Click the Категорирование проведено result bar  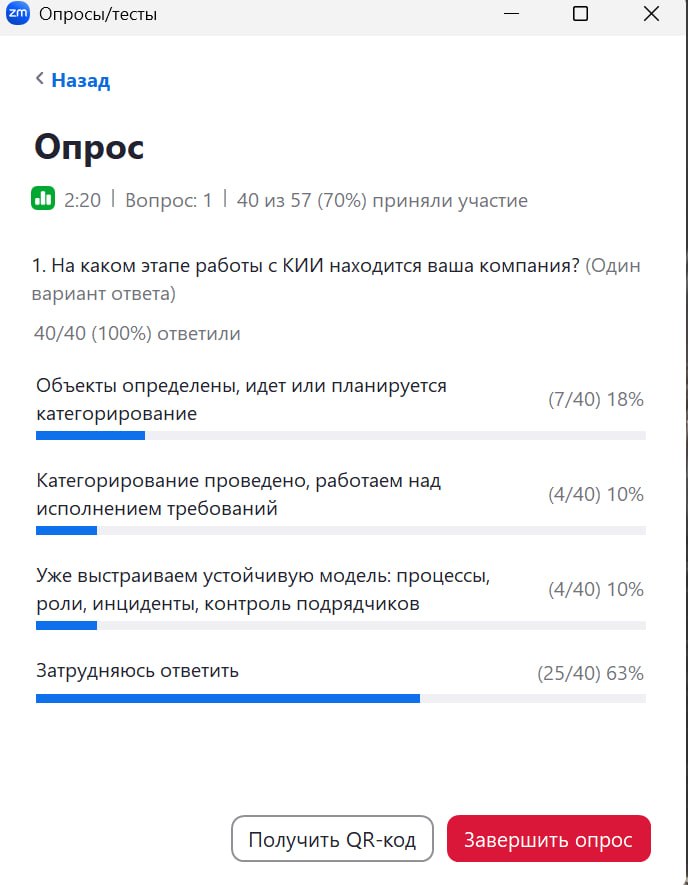[x=340, y=530]
